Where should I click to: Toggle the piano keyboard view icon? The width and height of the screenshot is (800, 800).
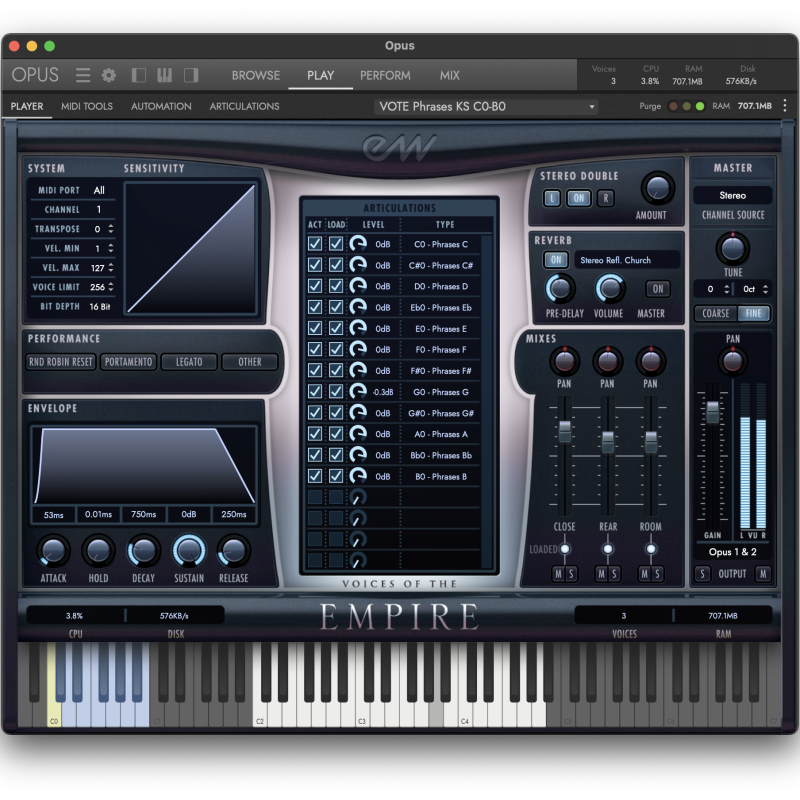click(164, 76)
